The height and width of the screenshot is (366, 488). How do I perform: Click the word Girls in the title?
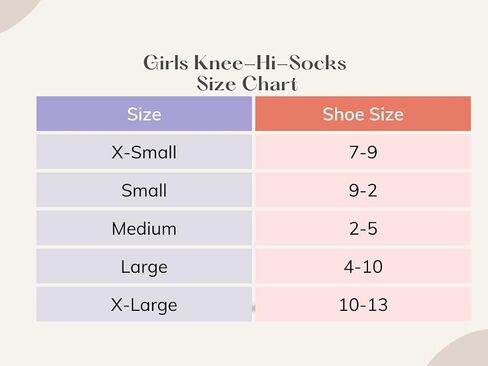(x=166, y=62)
